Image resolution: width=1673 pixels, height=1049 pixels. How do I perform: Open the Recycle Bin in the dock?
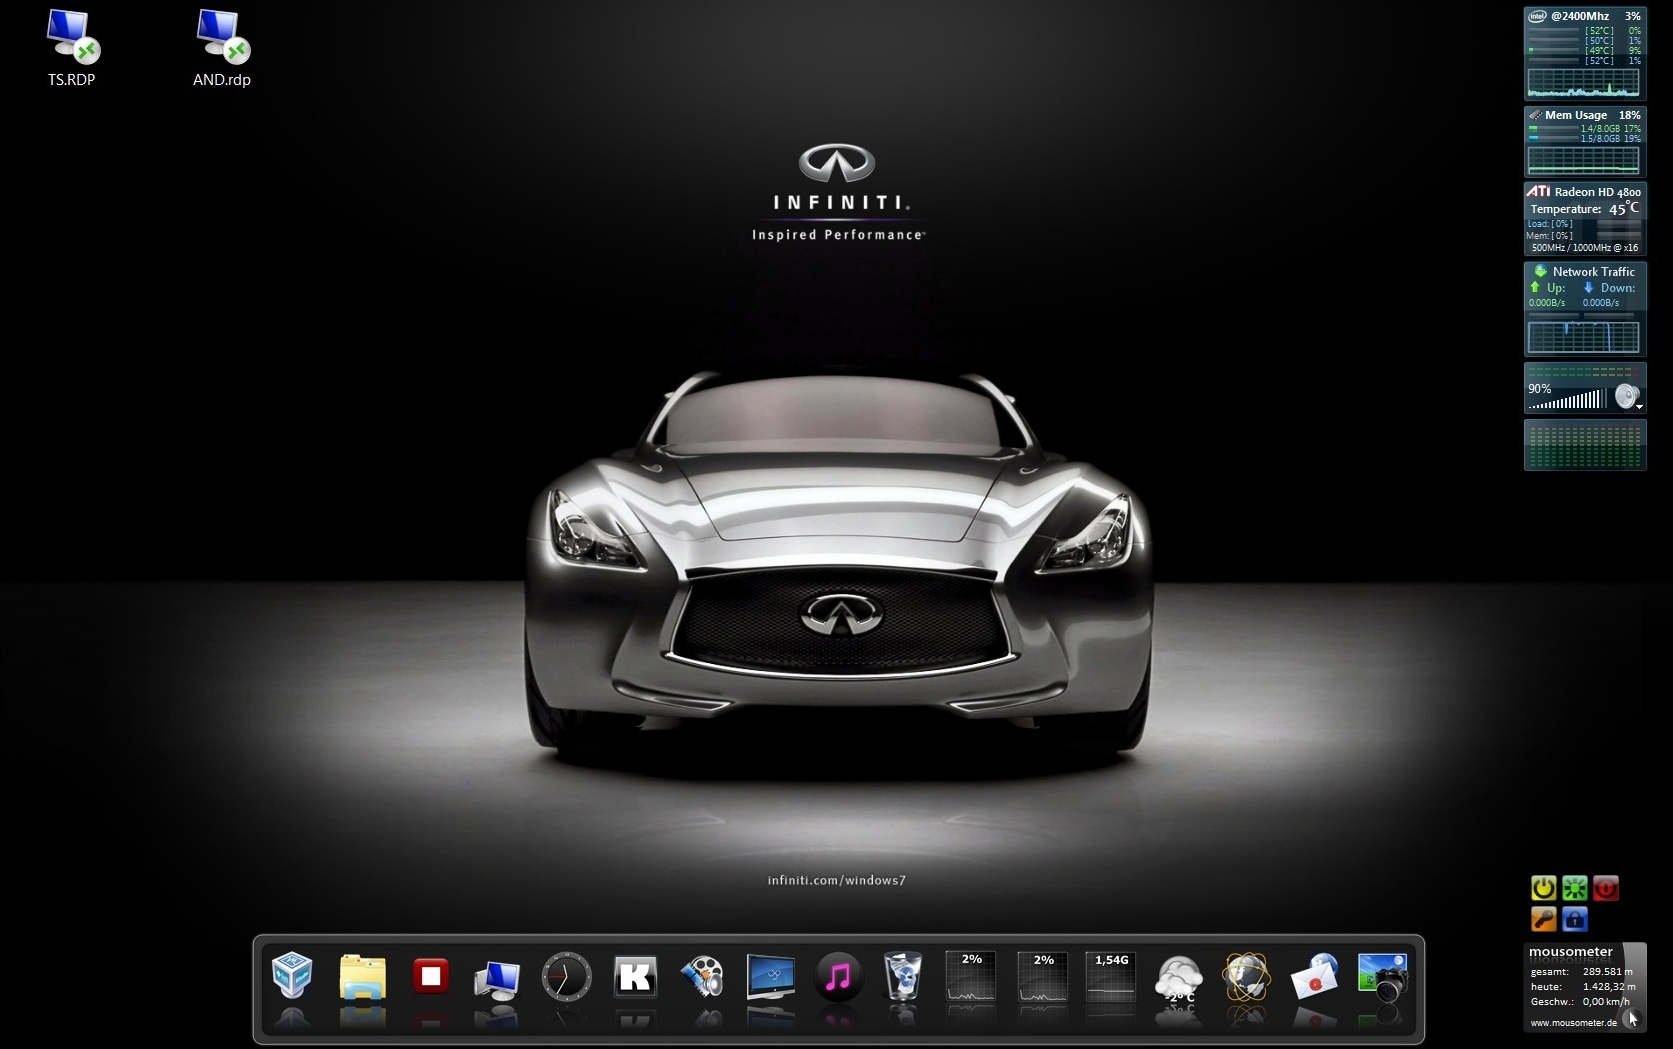pos(903,976)
